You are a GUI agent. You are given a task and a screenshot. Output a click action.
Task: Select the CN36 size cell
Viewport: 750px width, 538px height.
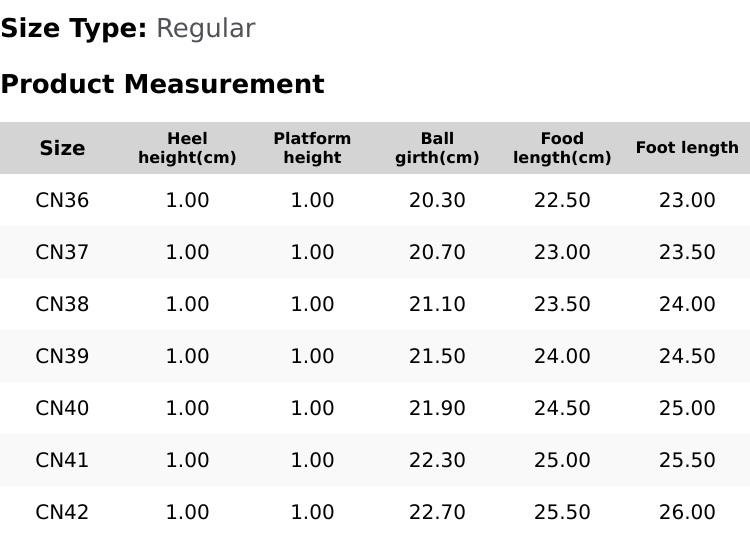[62, 200]
